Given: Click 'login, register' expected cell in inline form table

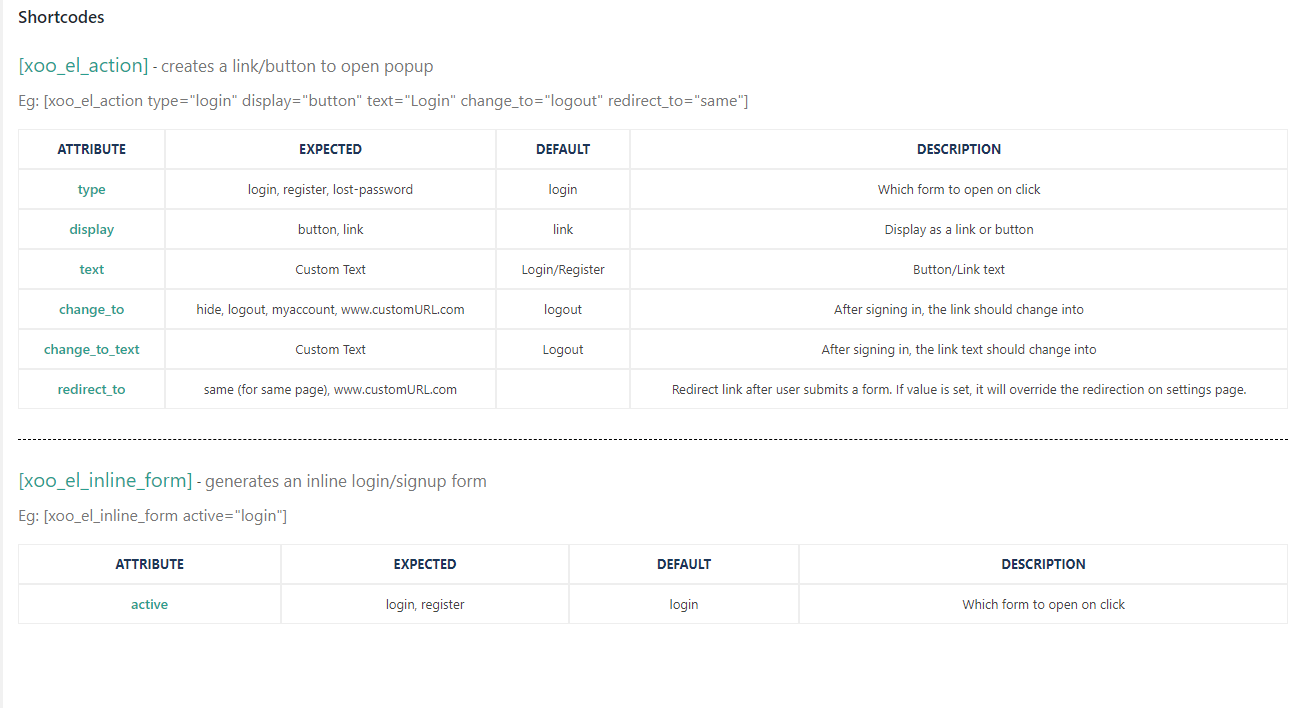Looking at the screenshot, I should click(x=425, y=605).
